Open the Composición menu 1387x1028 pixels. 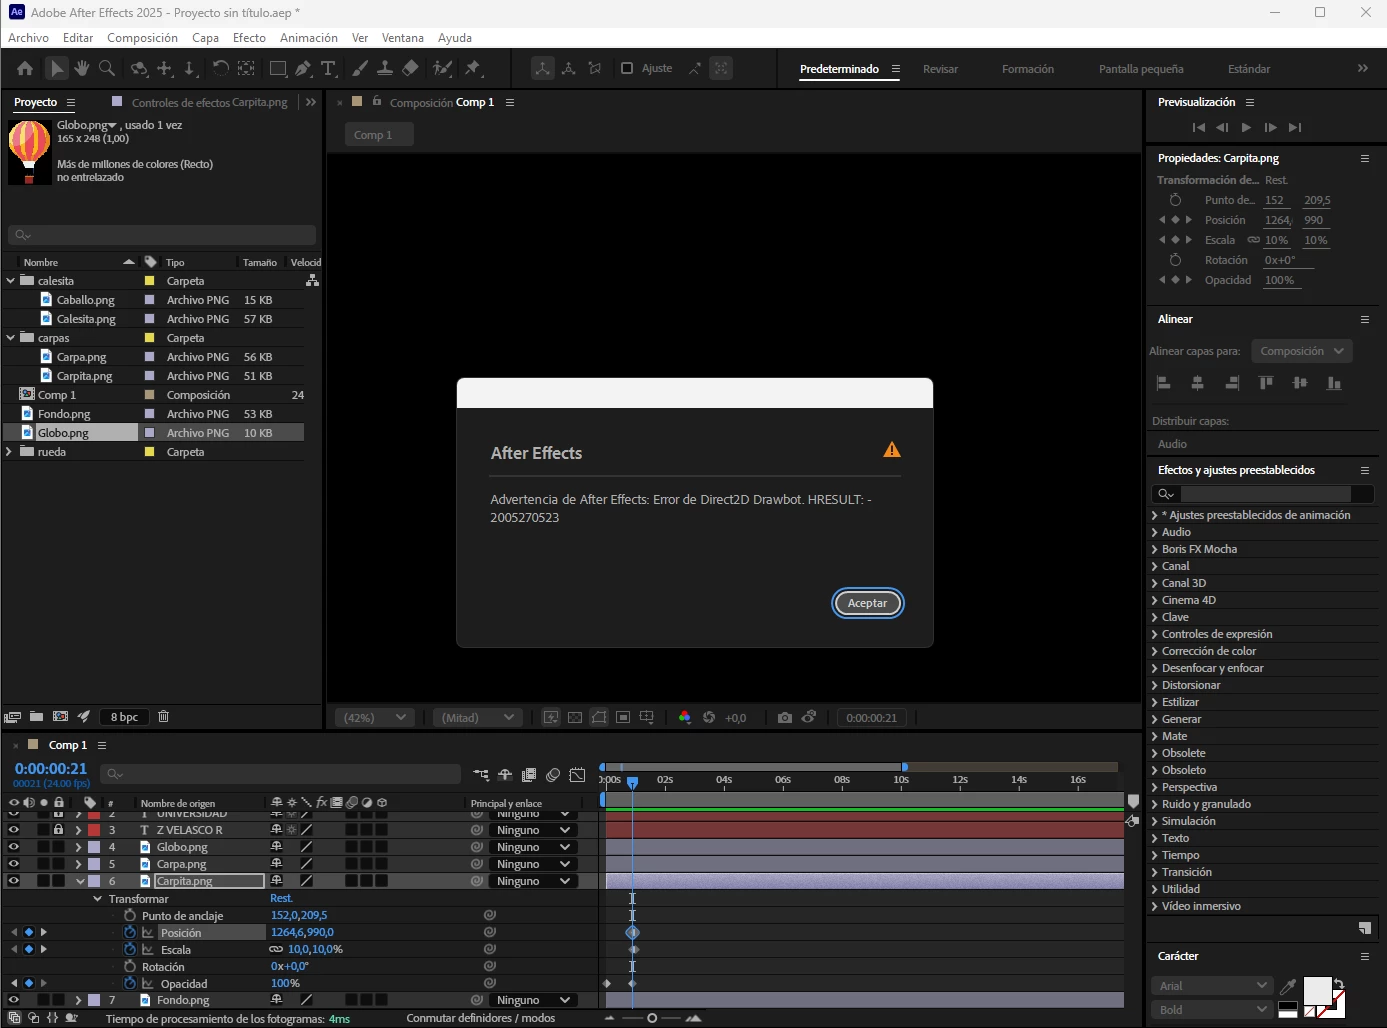pos(142,38)
